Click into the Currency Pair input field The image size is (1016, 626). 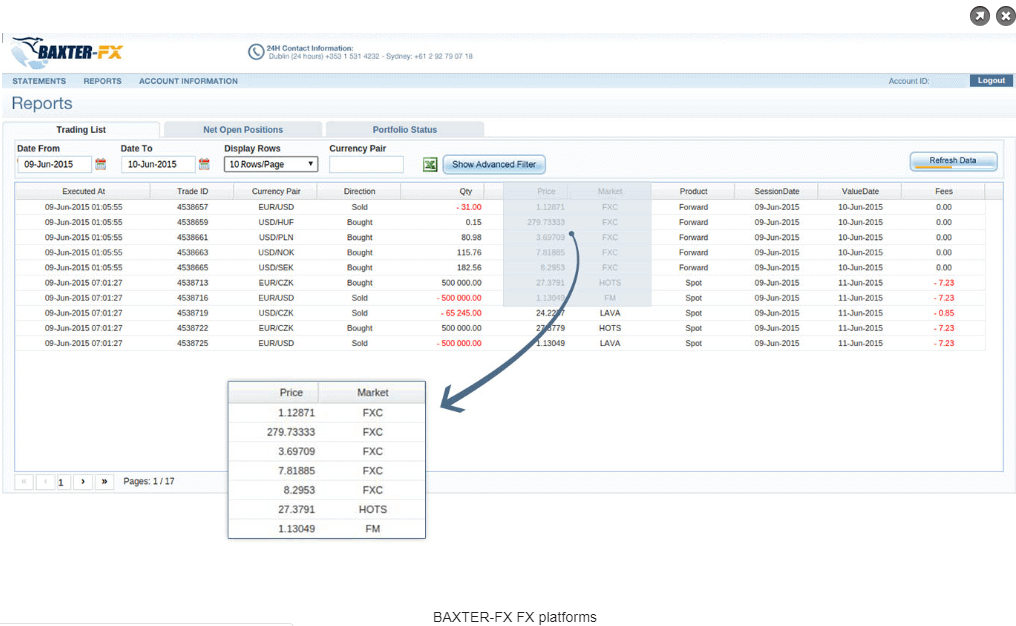[x=366, y=165]
